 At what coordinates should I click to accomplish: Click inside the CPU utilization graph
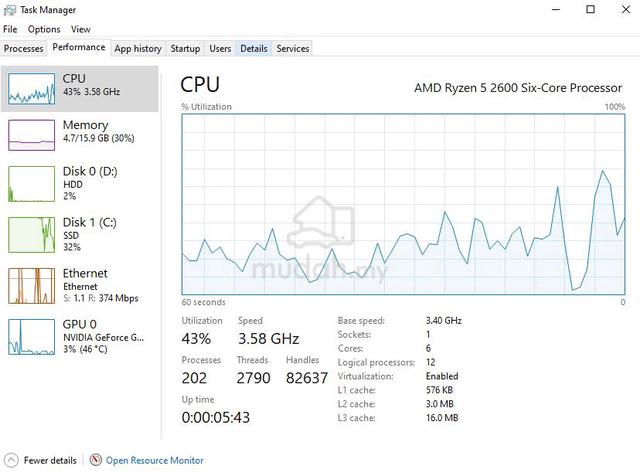point(403,204)
